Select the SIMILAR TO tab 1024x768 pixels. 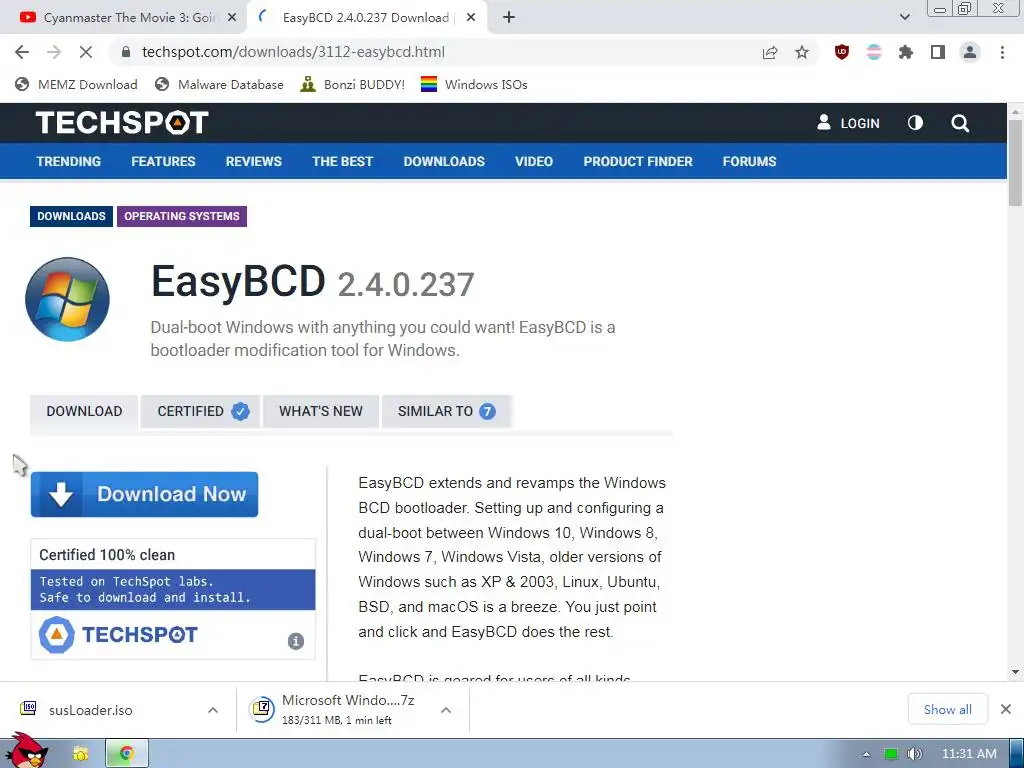(x=447, y=411)
